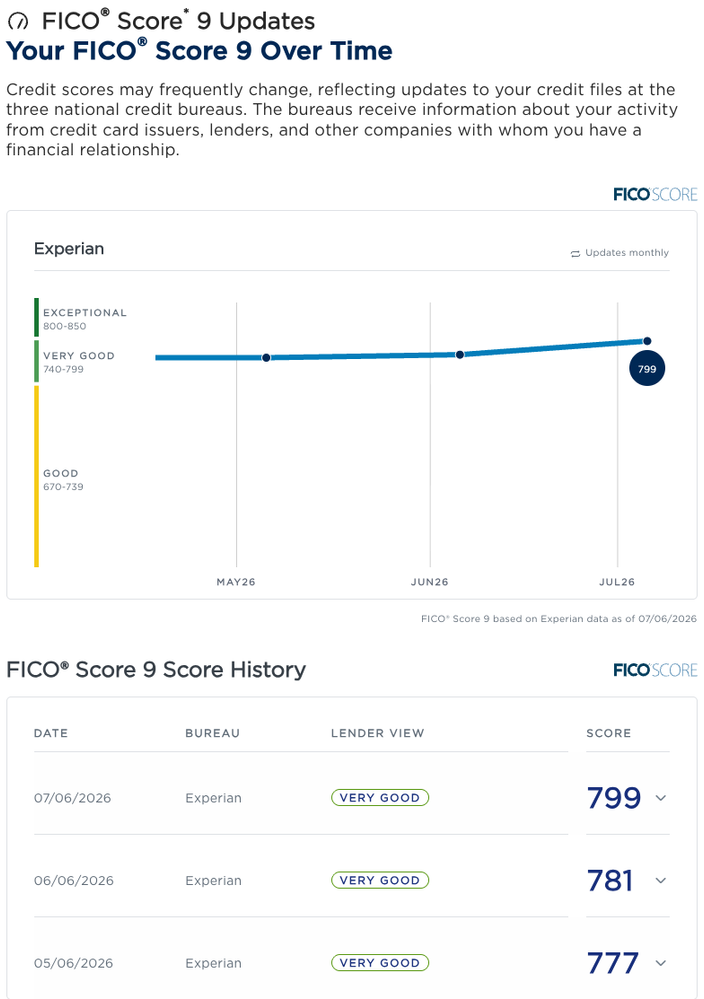The width and height of the screenshot is (704, 999).
Task: Click the Experian chart title
Action: (69, 248)
